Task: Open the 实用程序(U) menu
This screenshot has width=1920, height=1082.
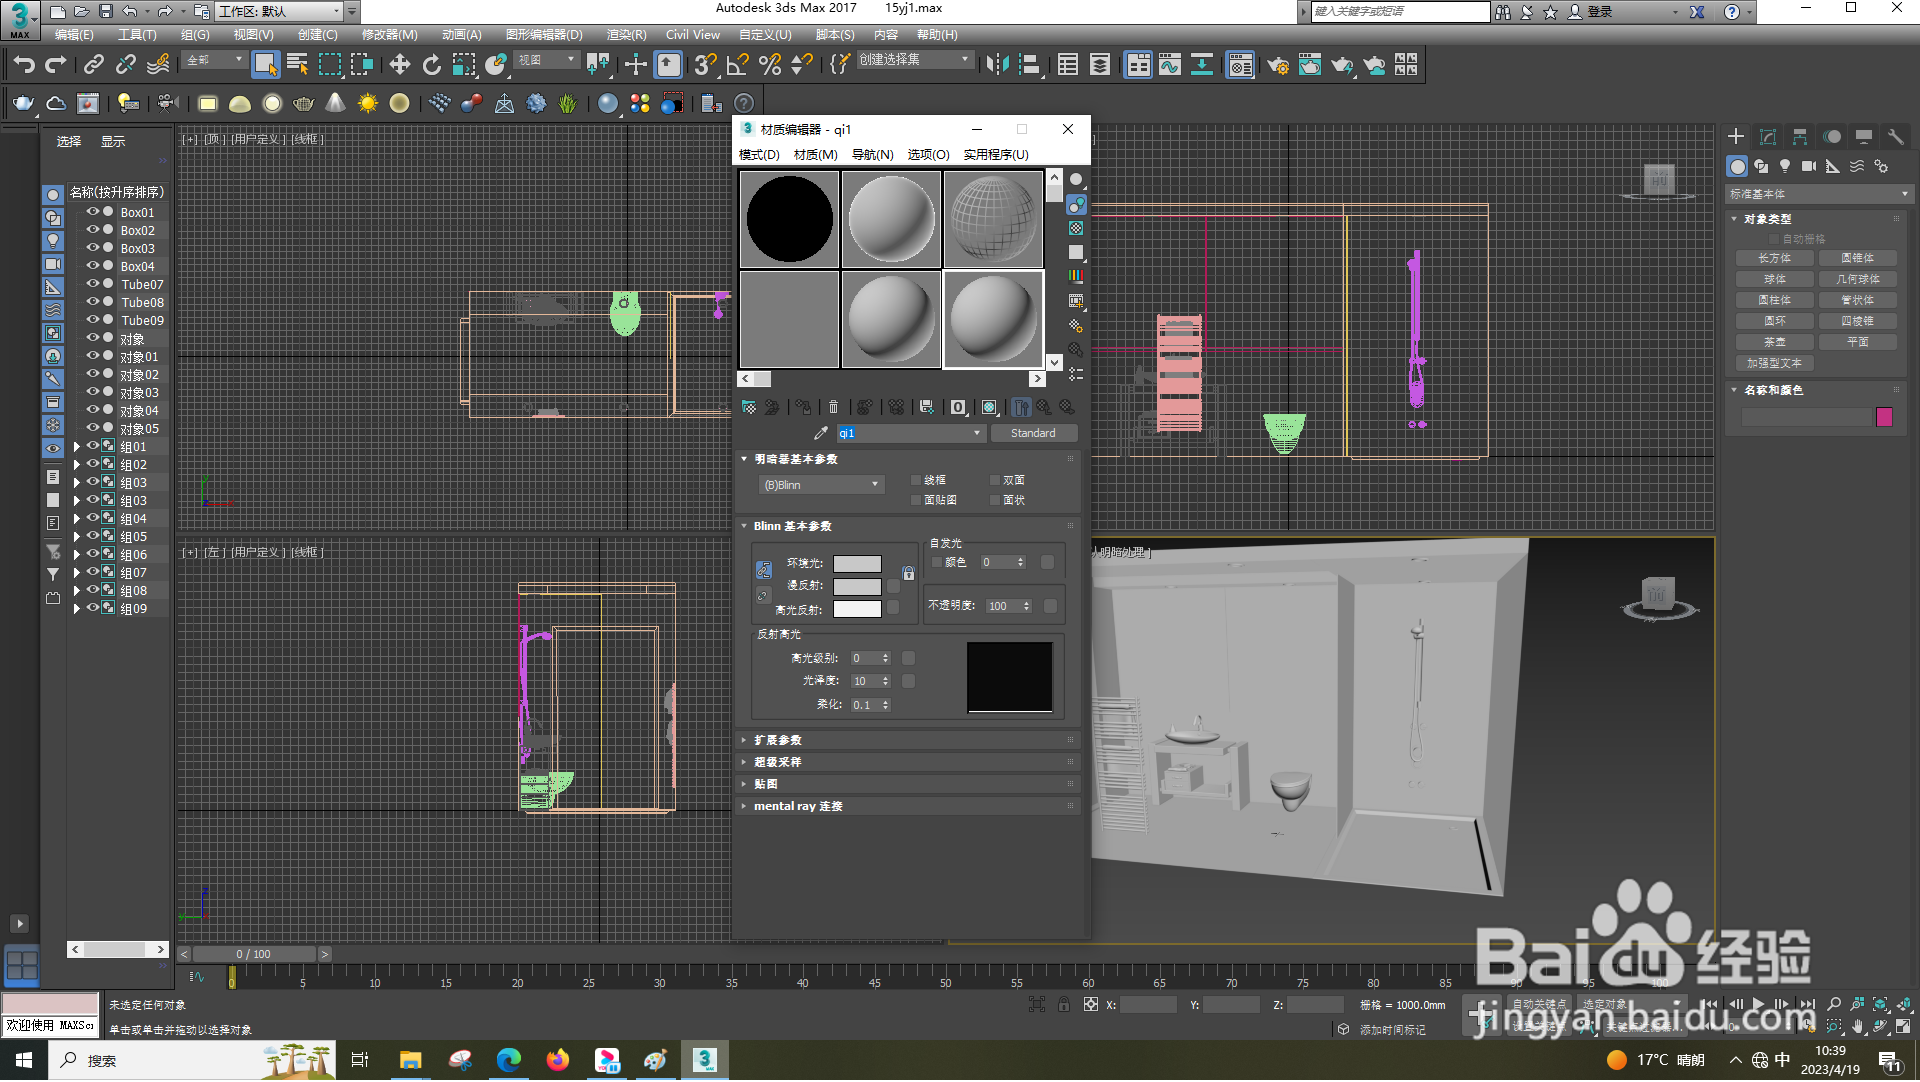Action: [x=996, y=155]
